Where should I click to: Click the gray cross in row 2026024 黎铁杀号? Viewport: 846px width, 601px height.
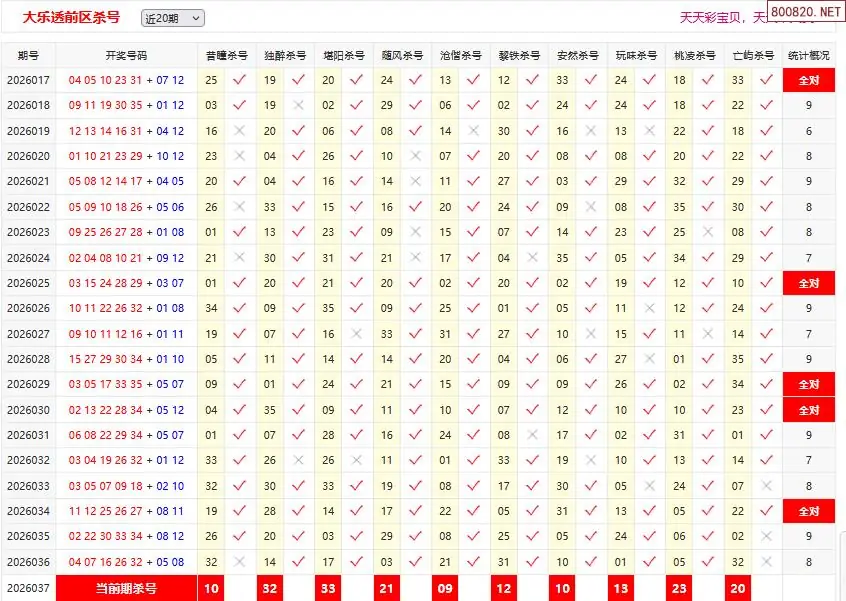(x=532, y=257)
